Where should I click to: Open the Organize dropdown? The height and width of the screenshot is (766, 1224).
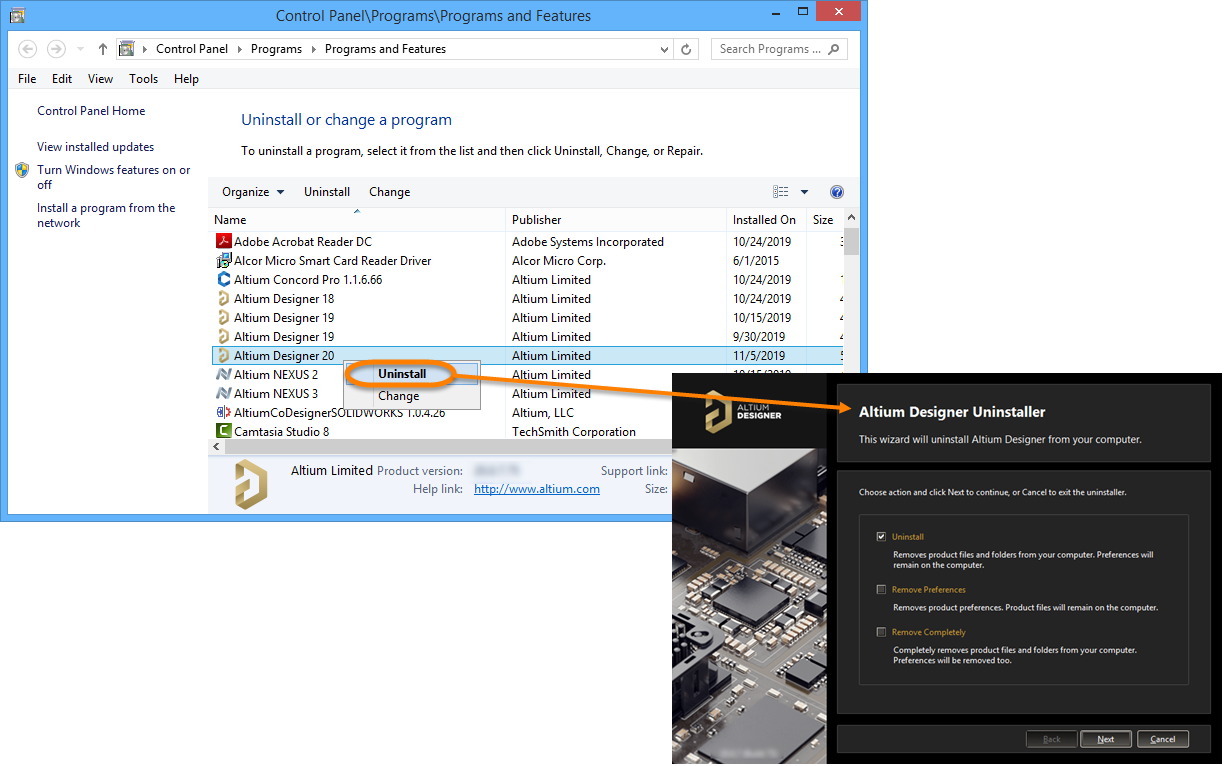(252, 192)
